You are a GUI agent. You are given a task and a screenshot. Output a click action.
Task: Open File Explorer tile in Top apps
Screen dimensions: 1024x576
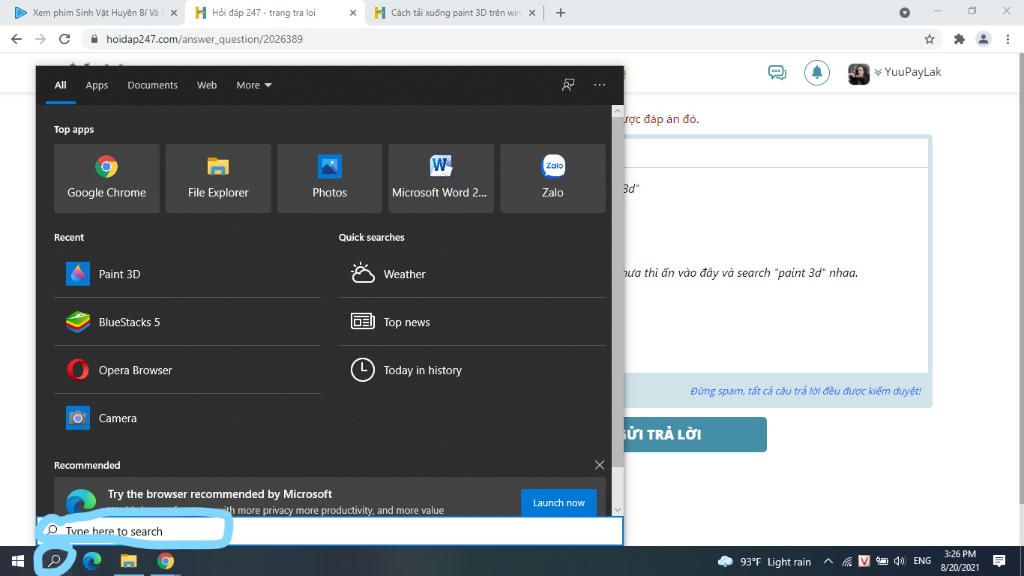pyautogui.click(x=218, y=178)
